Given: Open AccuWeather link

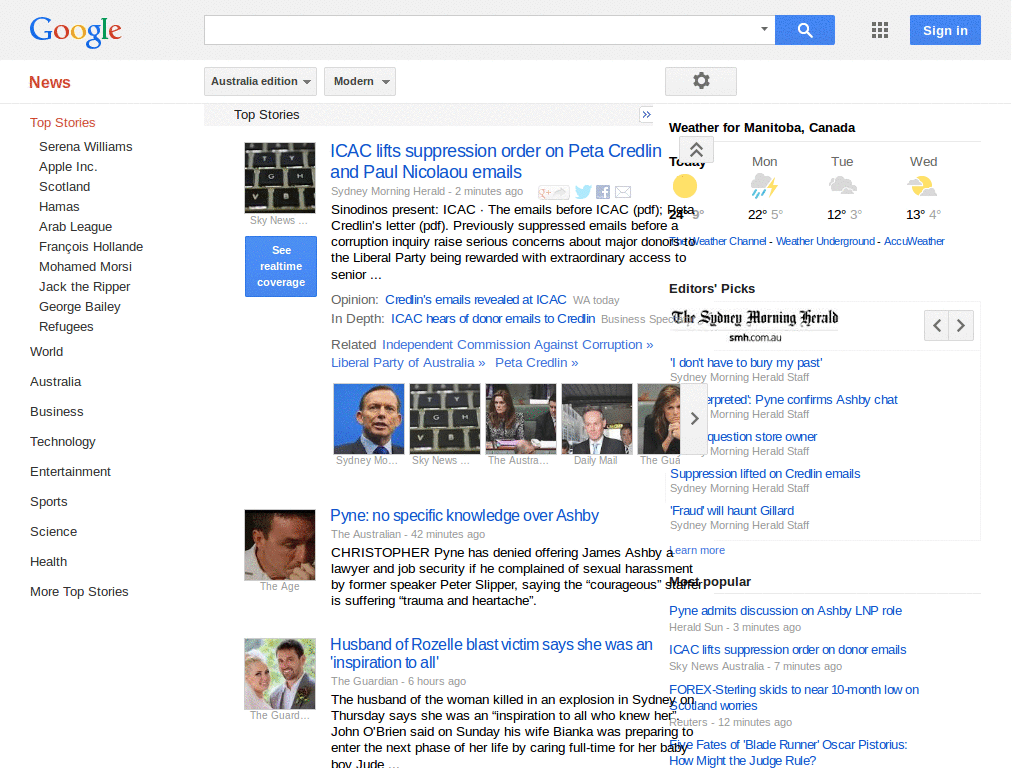Looking at the screenshot, I should pos(914,242).
